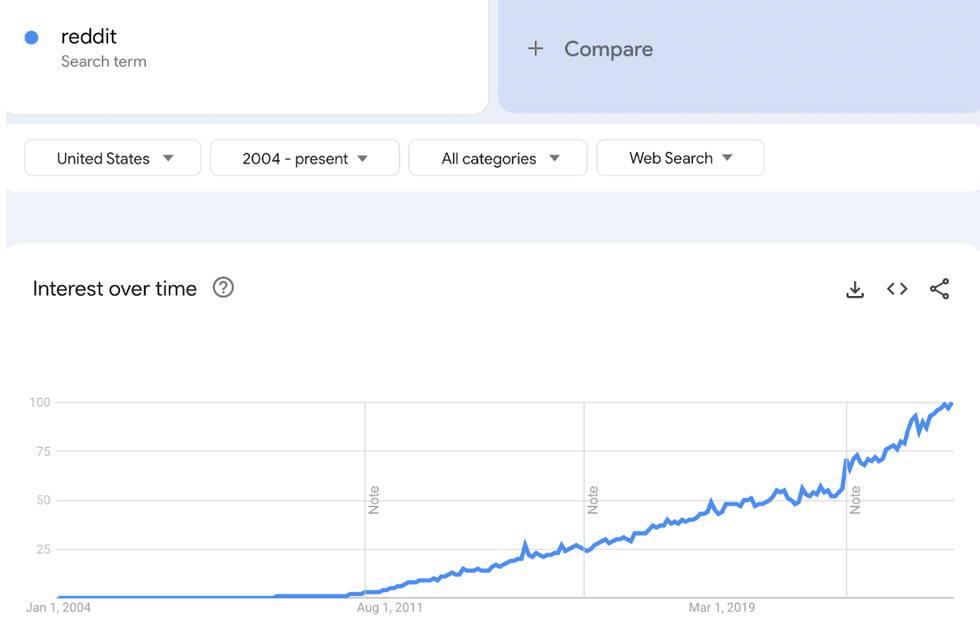Click the Interest over time heading
Screen dimensions: 980x633
[x=116, y=288]
